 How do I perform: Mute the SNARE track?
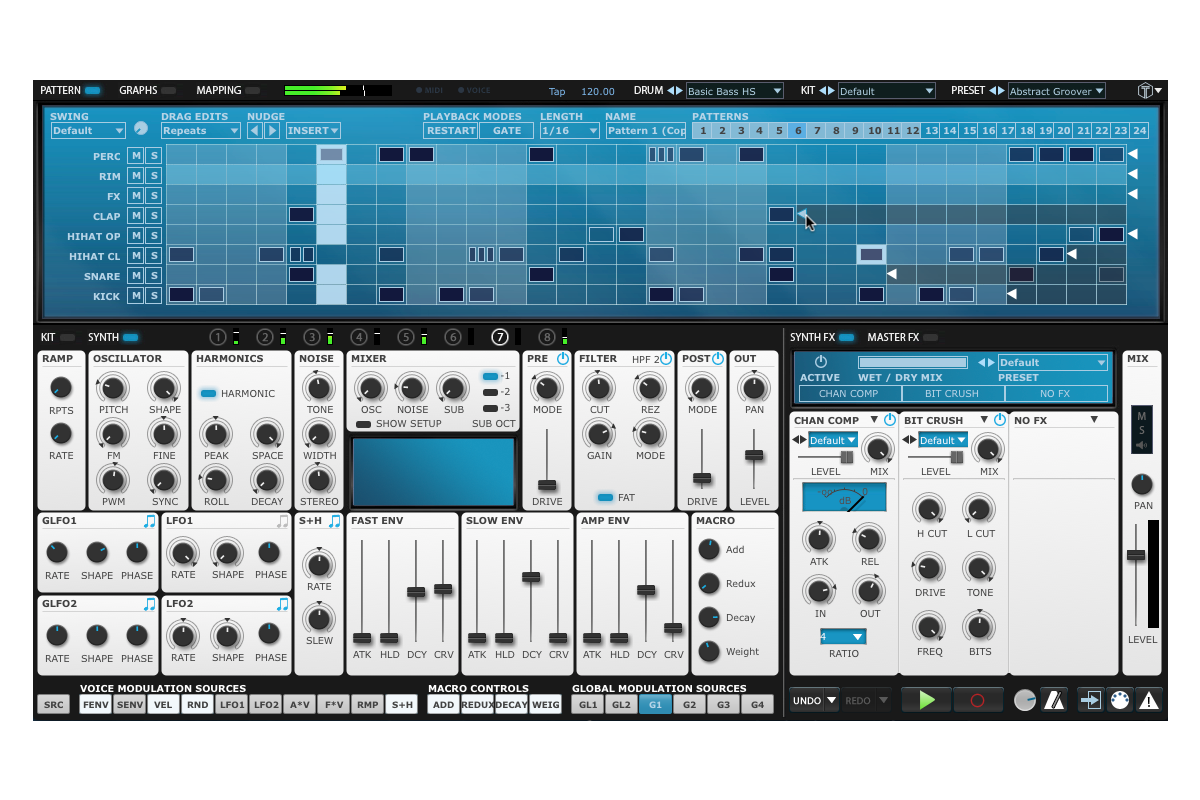pyautogui.click(x=136, y=276)
